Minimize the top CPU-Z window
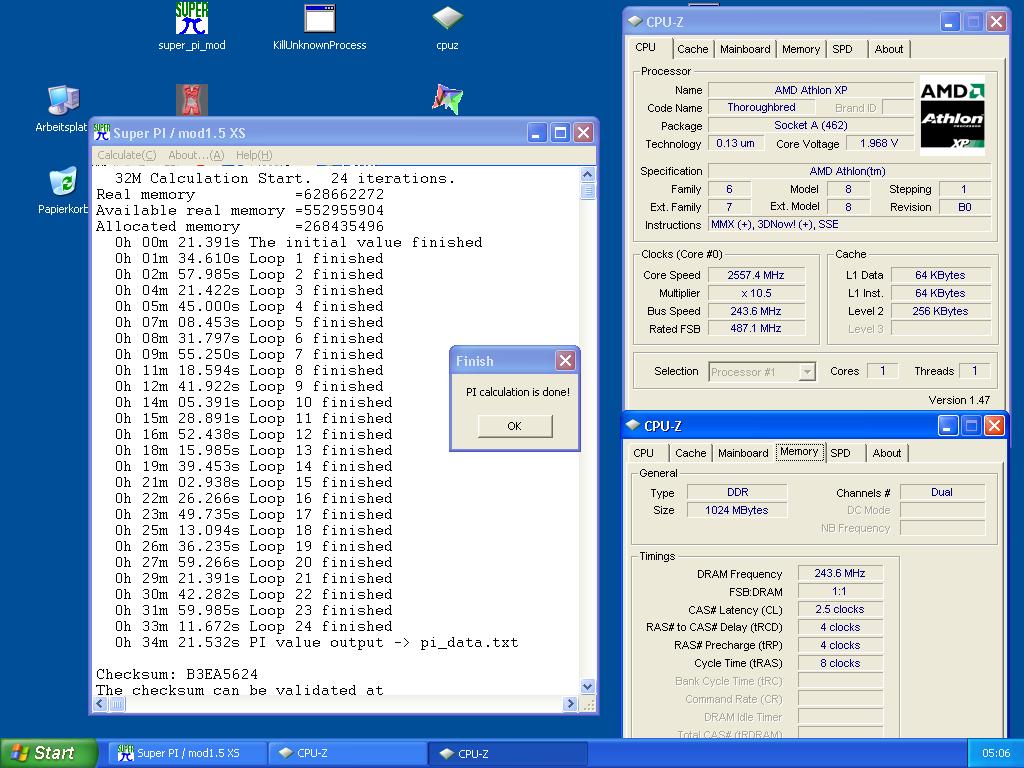The width and height of the screenshot is (1024, 768). pyautogui.click(x=950, y=22)
